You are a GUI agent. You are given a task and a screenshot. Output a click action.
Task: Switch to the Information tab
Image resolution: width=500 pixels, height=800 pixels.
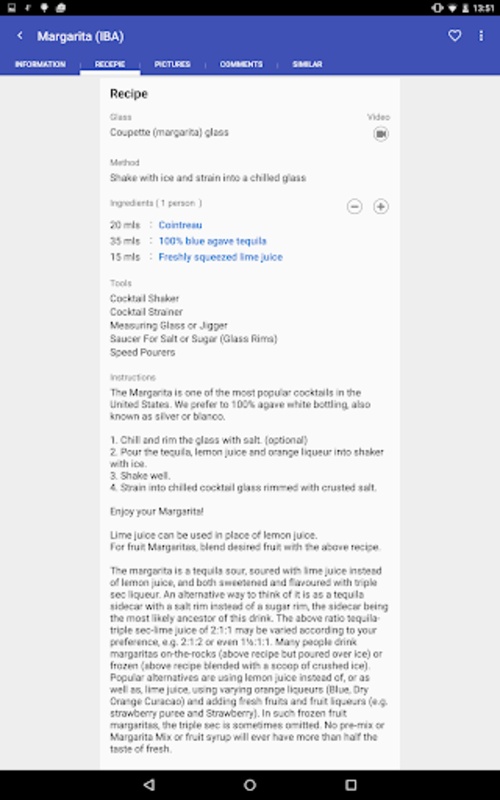tap(40, 64)
